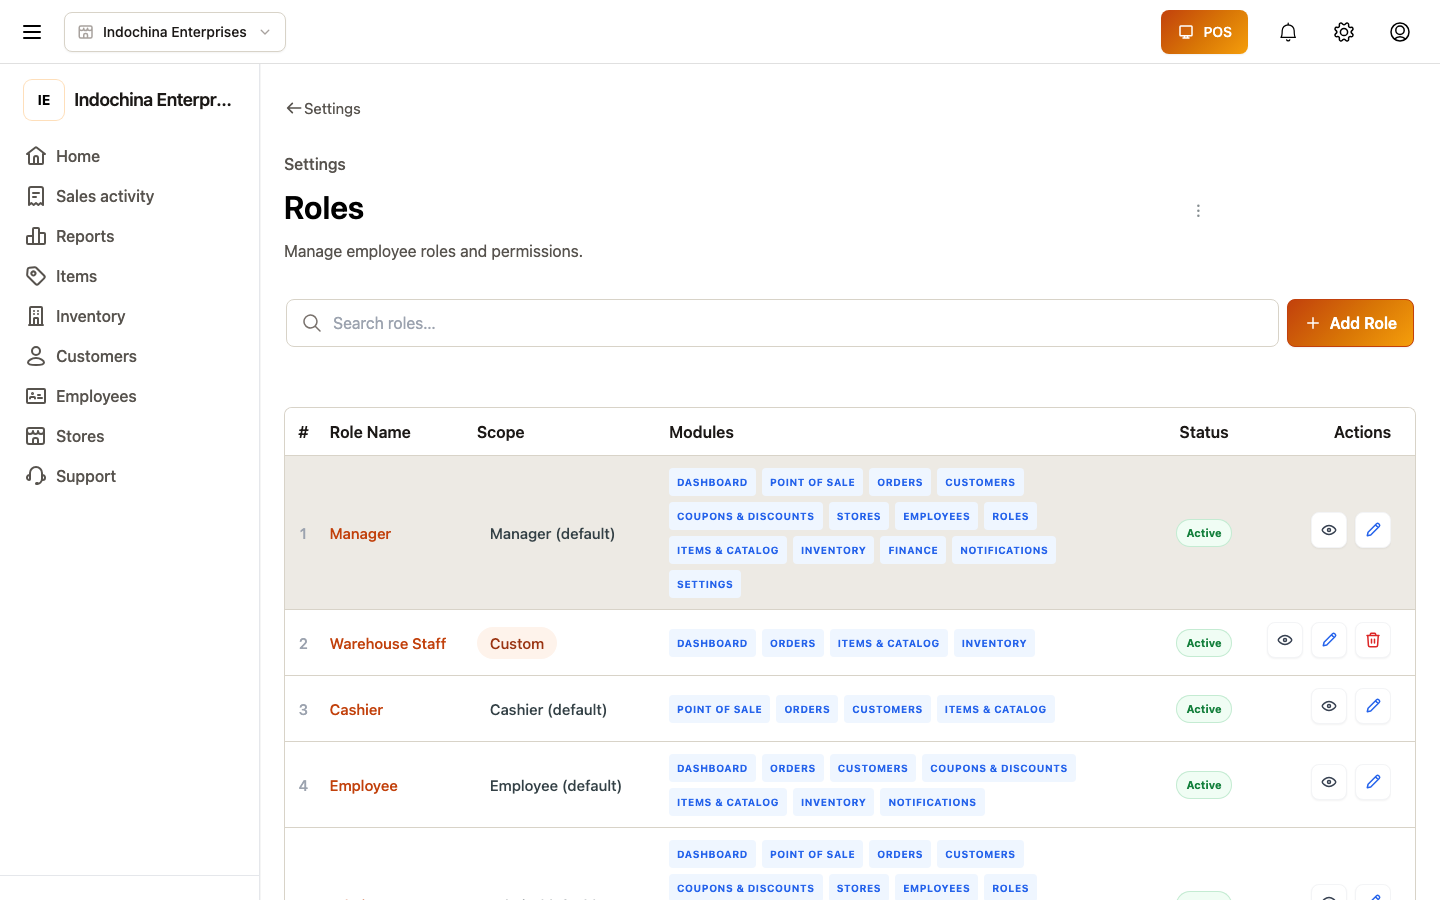Edit the Manager role (pencil icon)
This screenshot has height=900, width=1440.
(1373, 530)
